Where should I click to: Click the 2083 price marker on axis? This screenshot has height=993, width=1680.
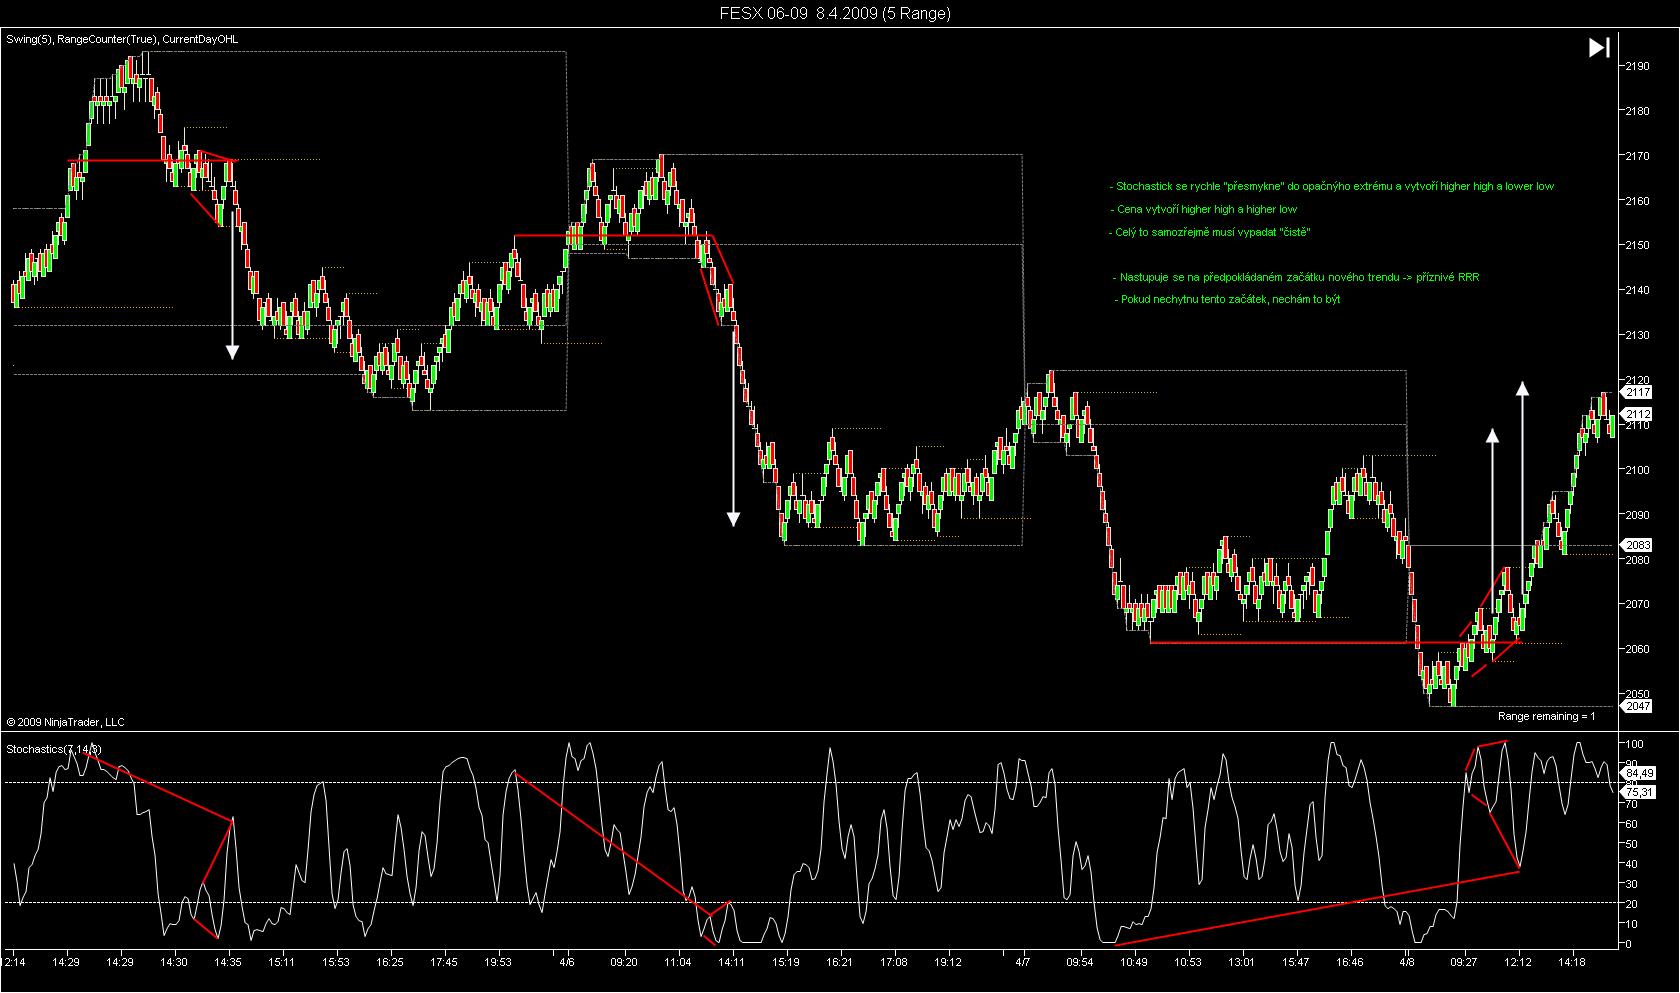point(1637,545)
